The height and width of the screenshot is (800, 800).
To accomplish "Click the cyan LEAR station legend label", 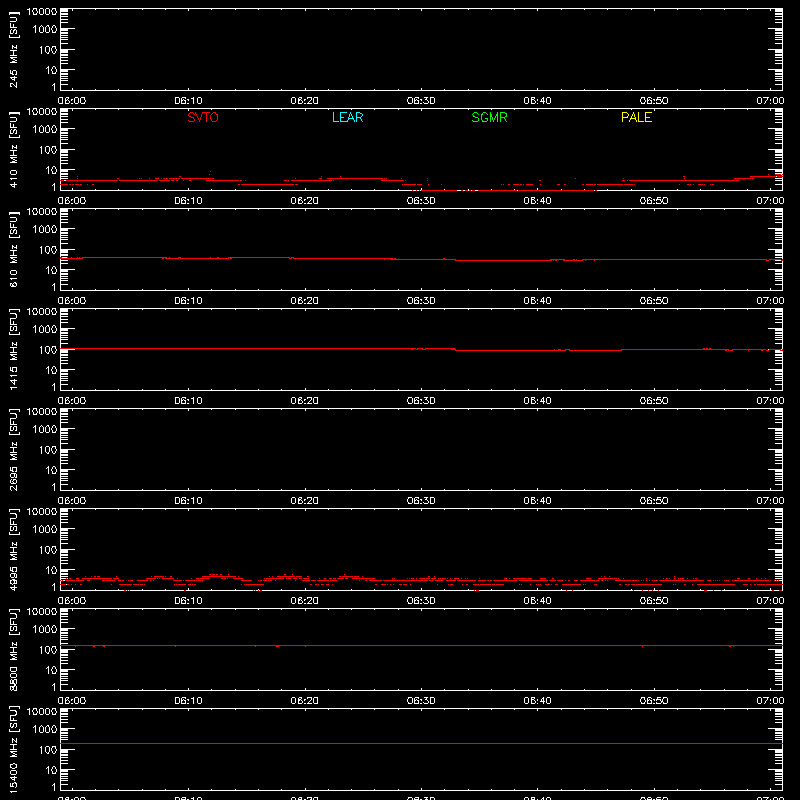I will click(347, 117).
